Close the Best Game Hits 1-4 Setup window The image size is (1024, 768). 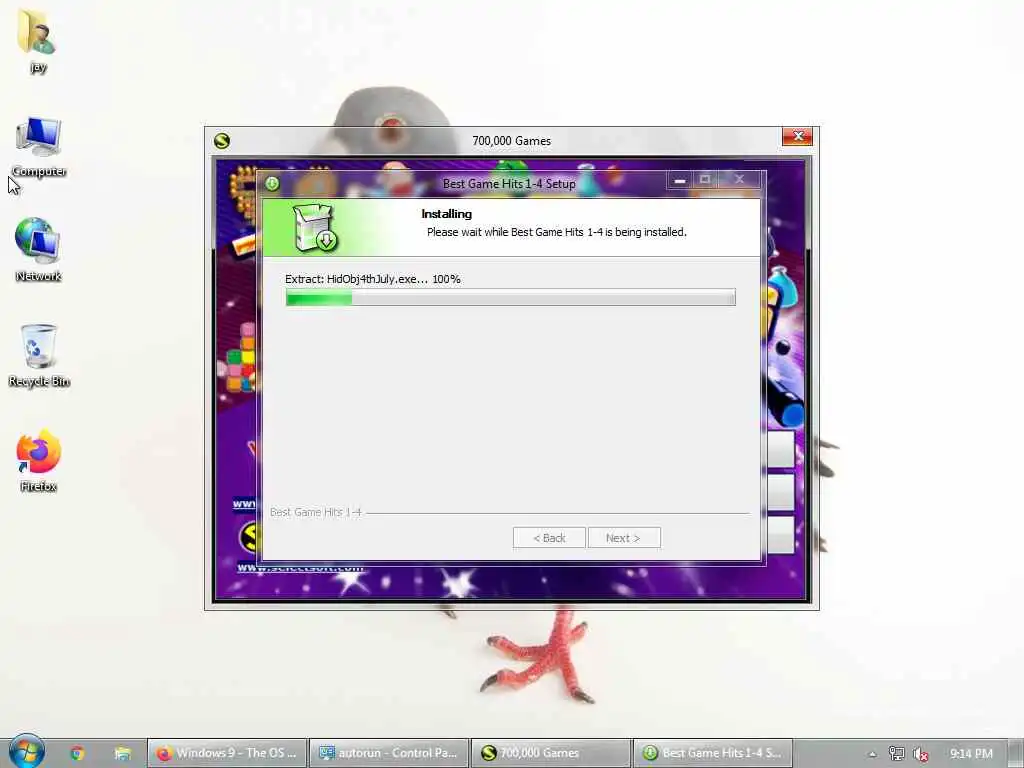tap(739, 180)
